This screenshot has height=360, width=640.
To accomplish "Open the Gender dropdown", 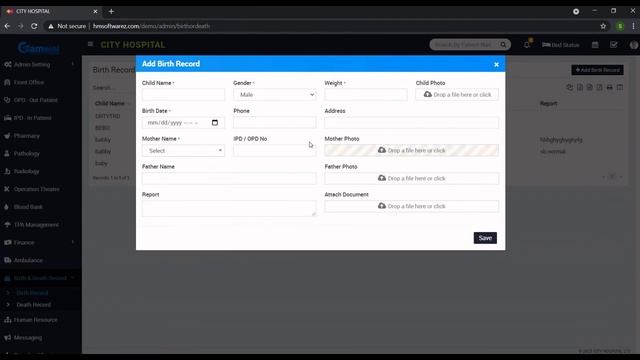I will (275, 95).
